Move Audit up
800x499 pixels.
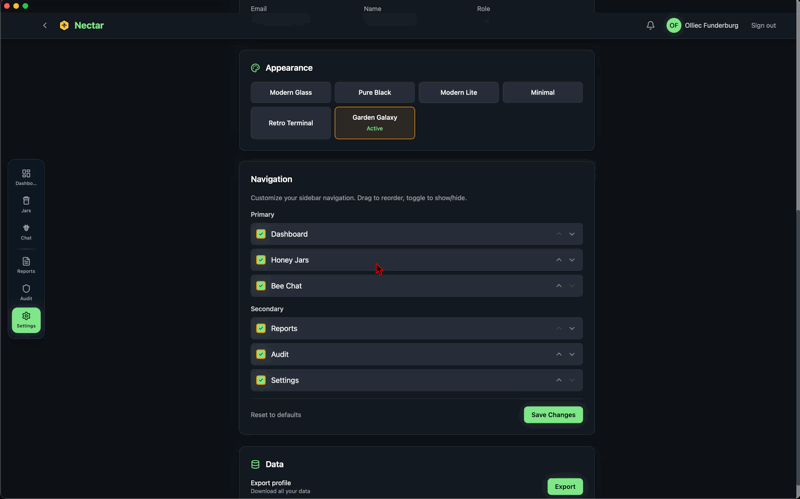[559, 354]
